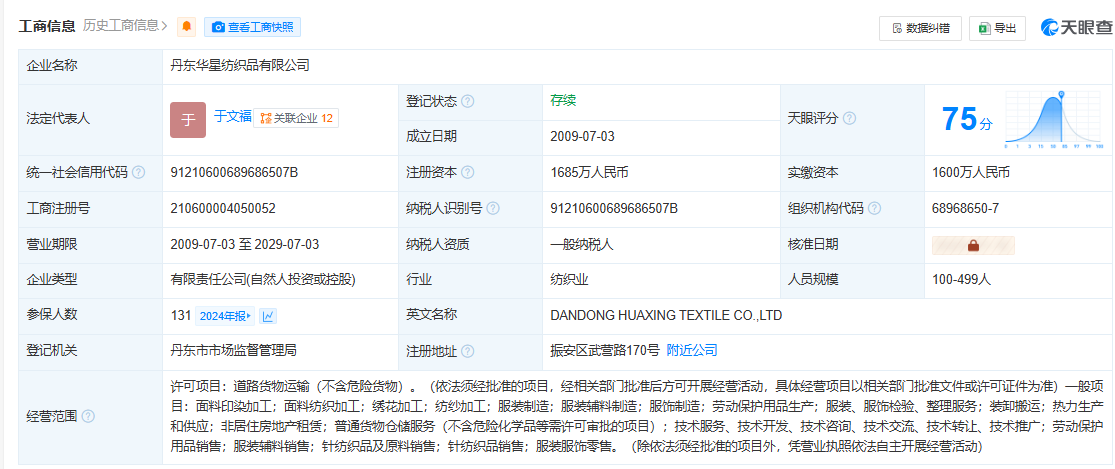
Task: Click the 75分 score value
Action: (966, 119)
